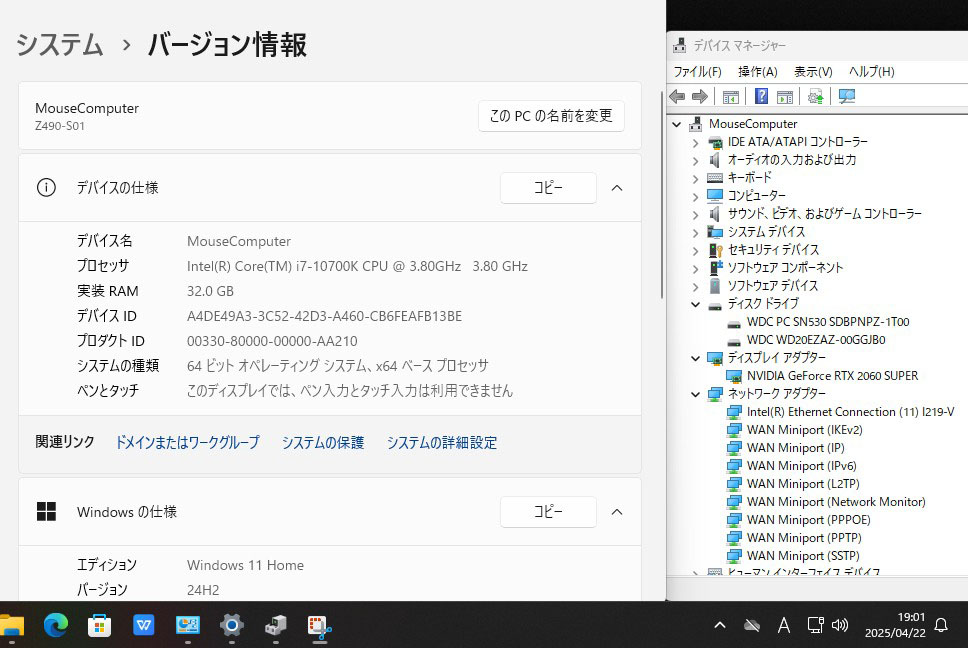Screen dimensions: 968x648
Task: Click the NVIDIA GeForce RTX 2060 SUPER icon
Action: [734, 376]
